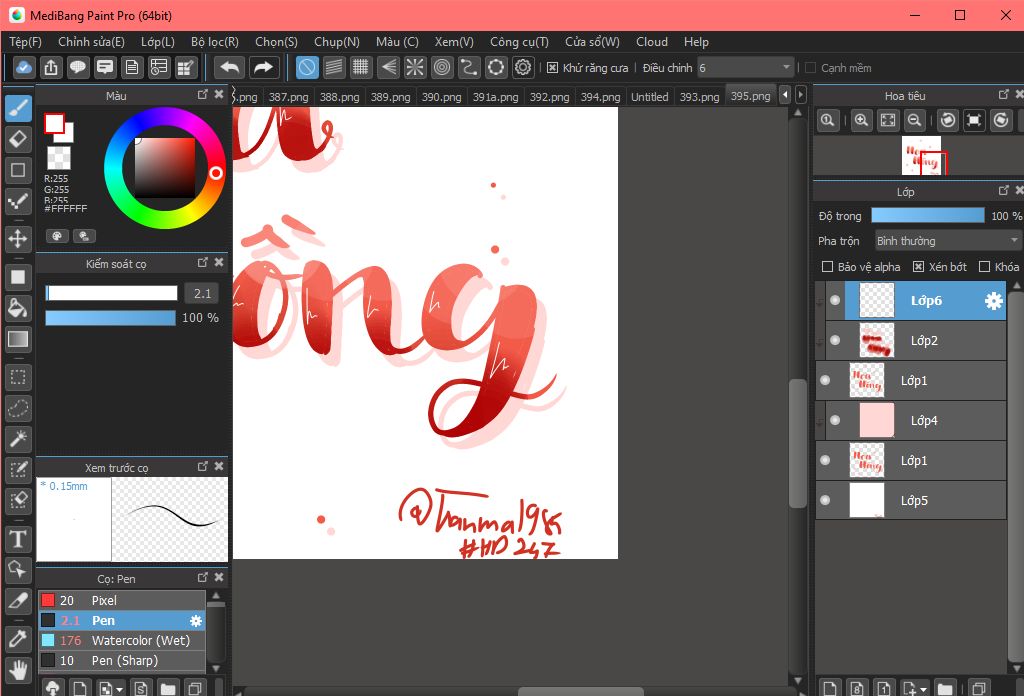Screen dimensions: 1024x696
Task: Select the Magic Wand tool
Action: coord(18,439)
